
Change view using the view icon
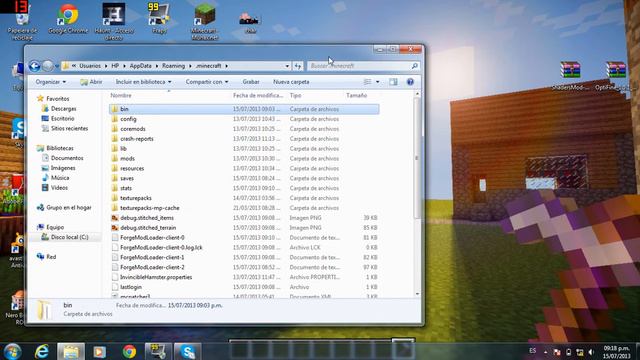pos(368,82)
